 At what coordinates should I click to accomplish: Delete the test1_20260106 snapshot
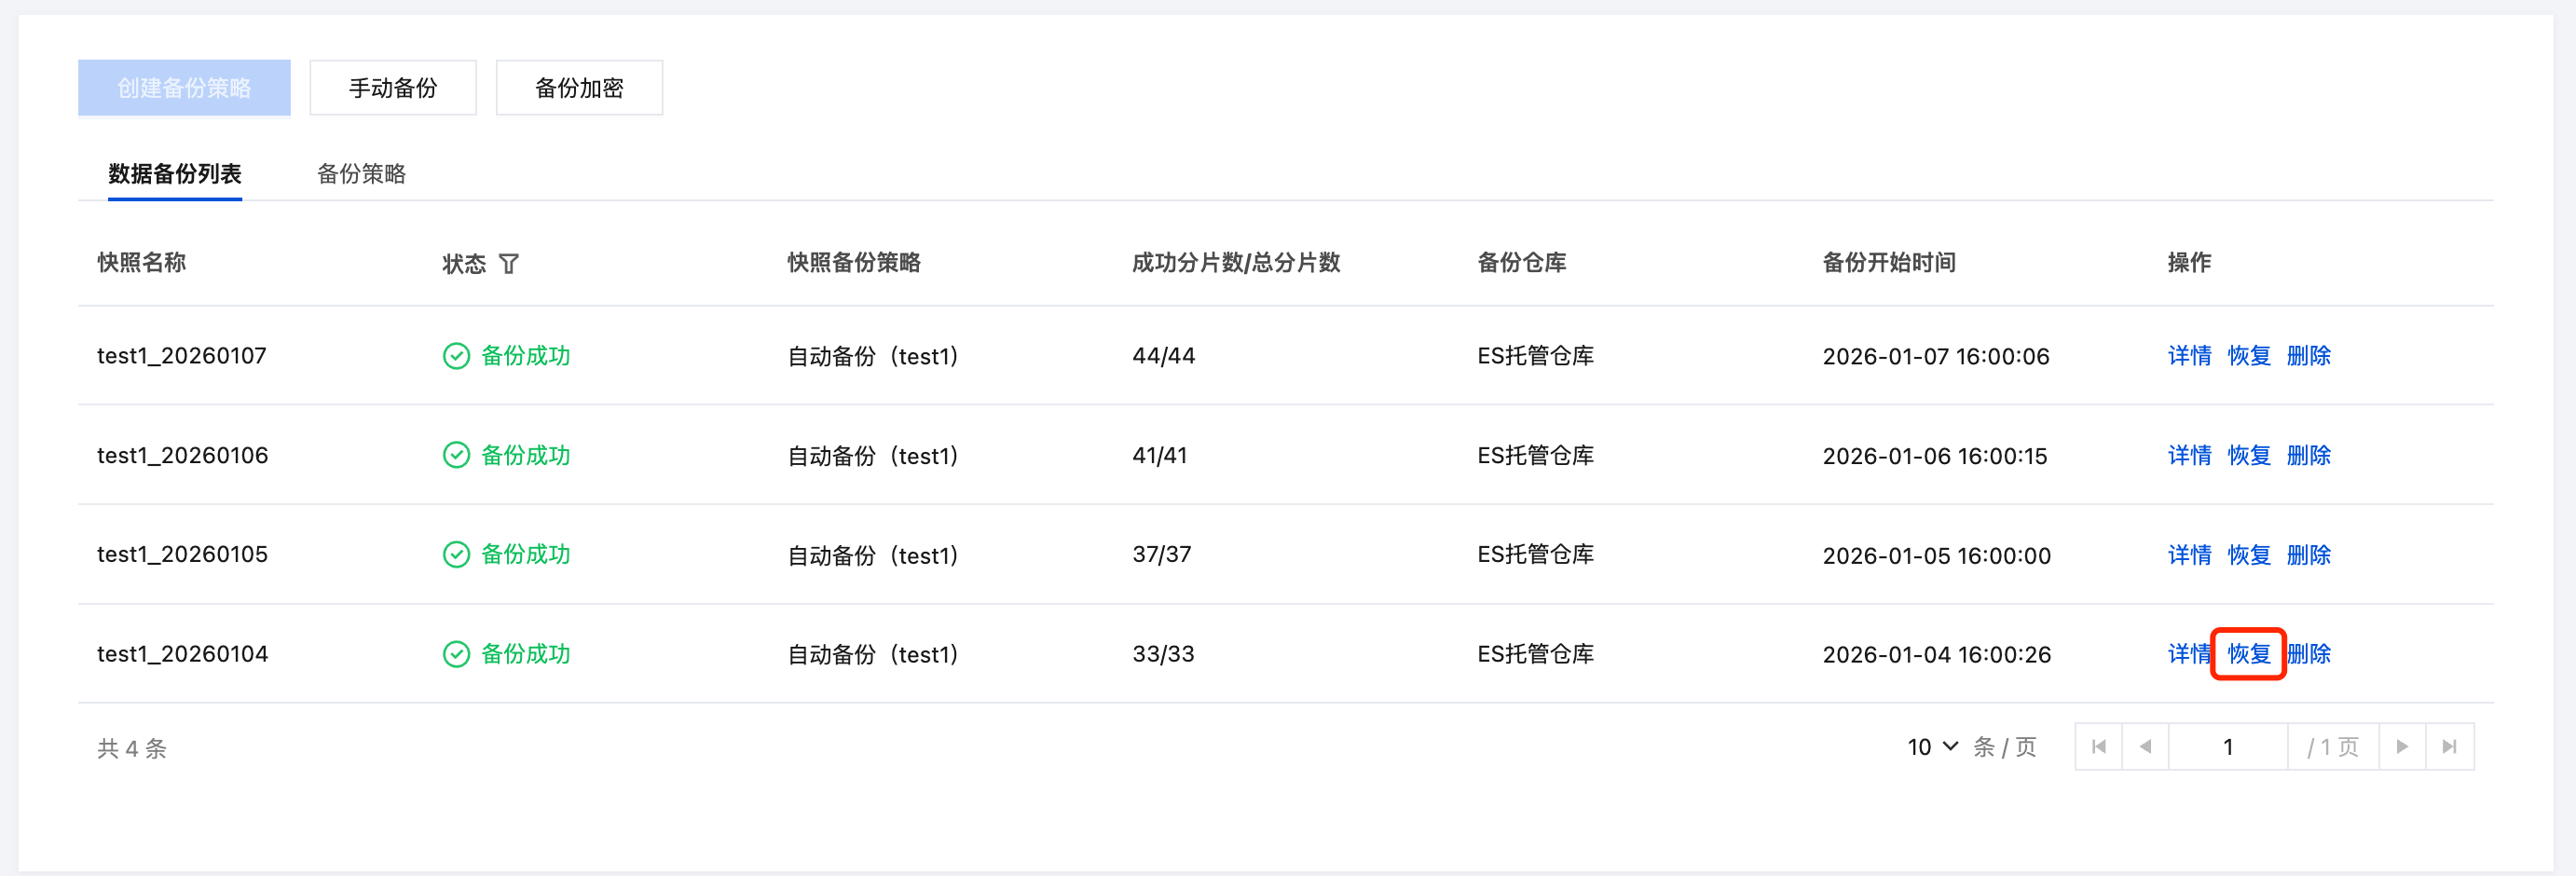tap(2308, 456)
